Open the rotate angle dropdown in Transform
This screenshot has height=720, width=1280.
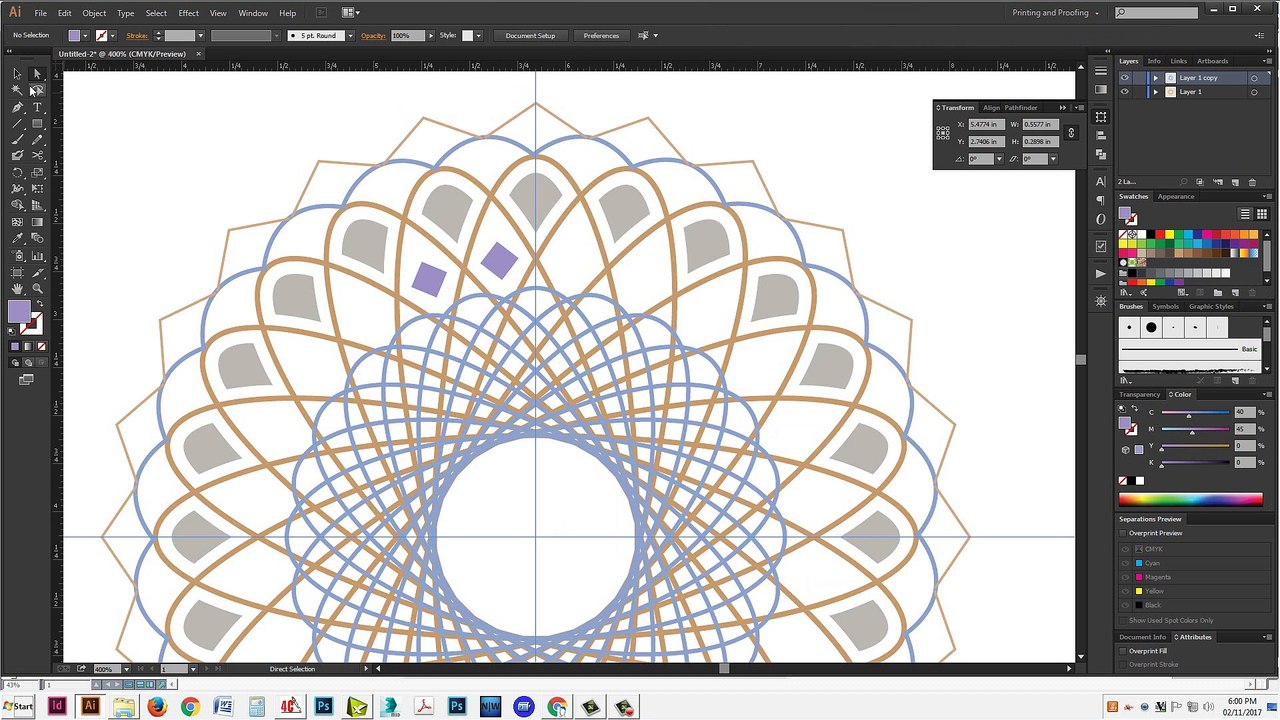[1000, 159]
